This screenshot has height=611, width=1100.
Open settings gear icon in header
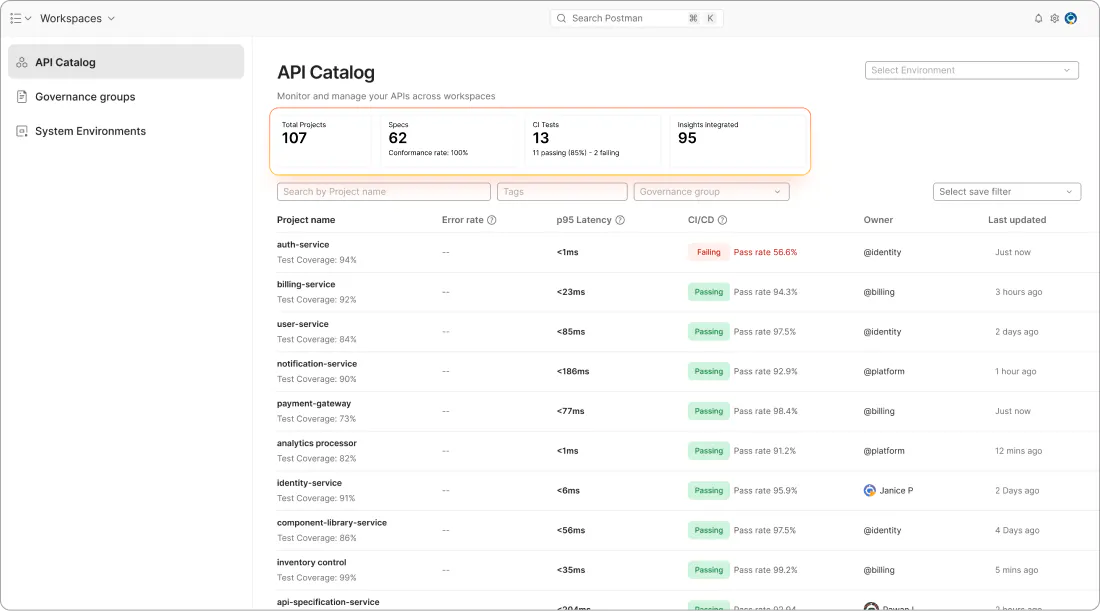[x=1054, y=18]
